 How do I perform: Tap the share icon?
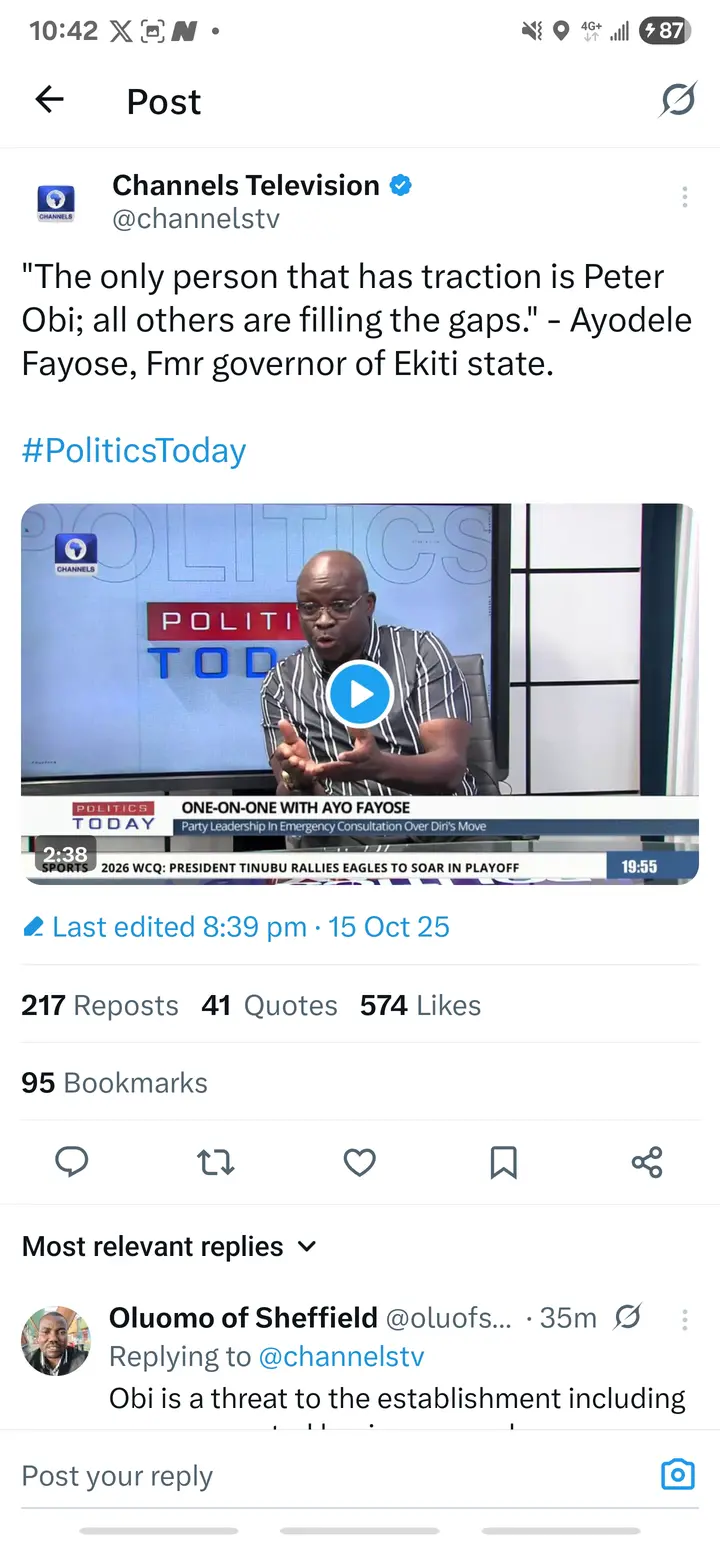pyautogui.click(x=647, y=1162)
